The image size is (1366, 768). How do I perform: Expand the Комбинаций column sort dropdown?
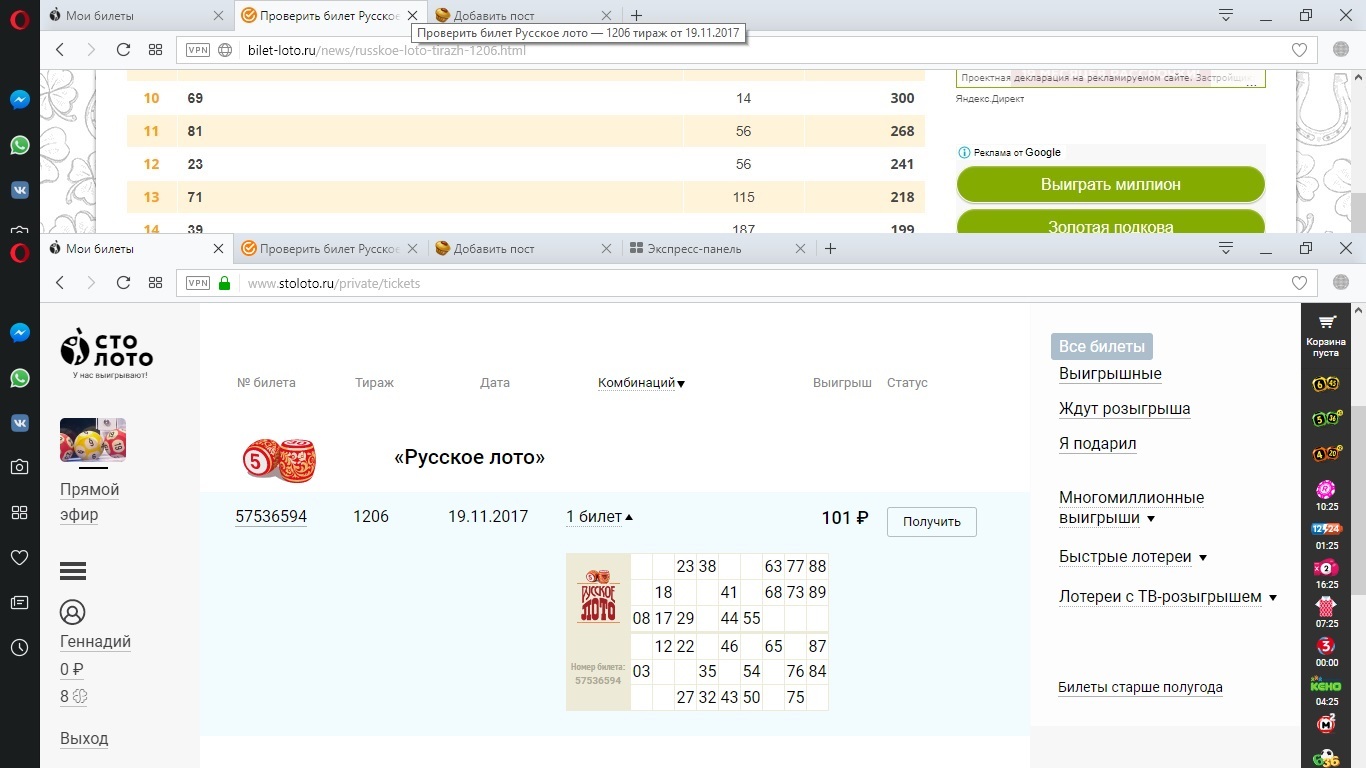[x=641, y=383]
